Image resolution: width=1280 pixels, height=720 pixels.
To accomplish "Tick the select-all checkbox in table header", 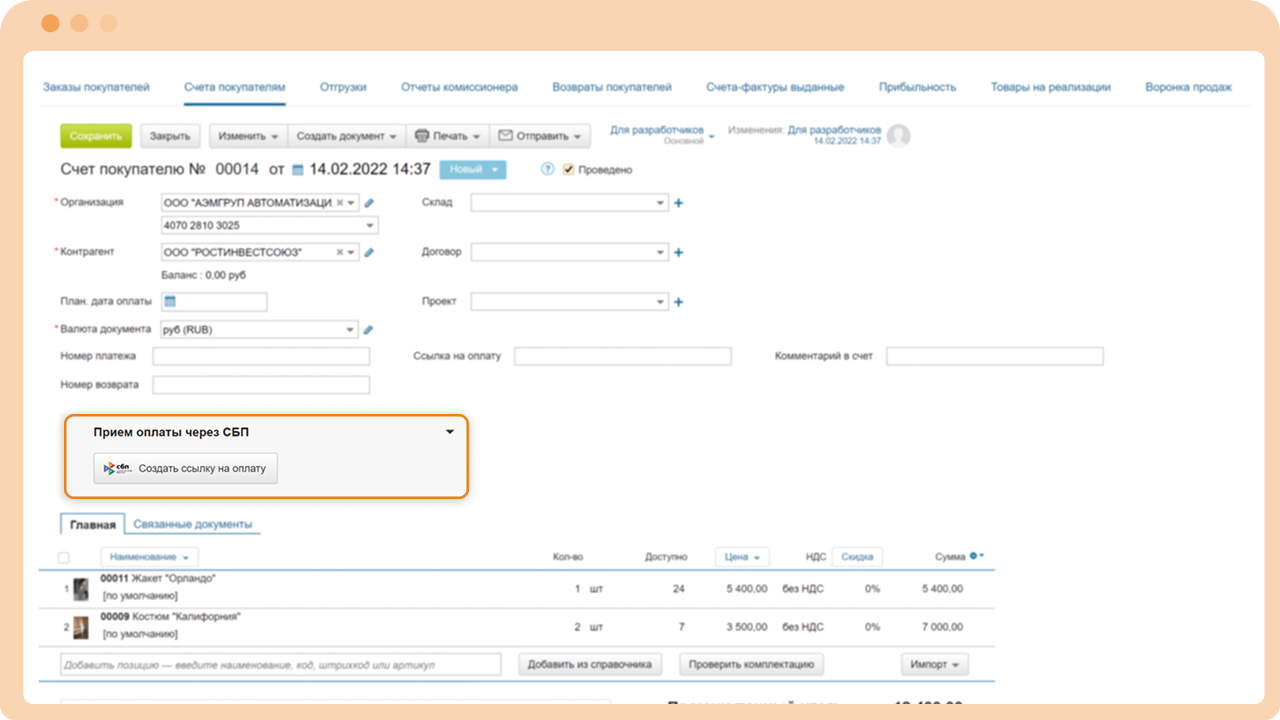I will pos(64,557).
